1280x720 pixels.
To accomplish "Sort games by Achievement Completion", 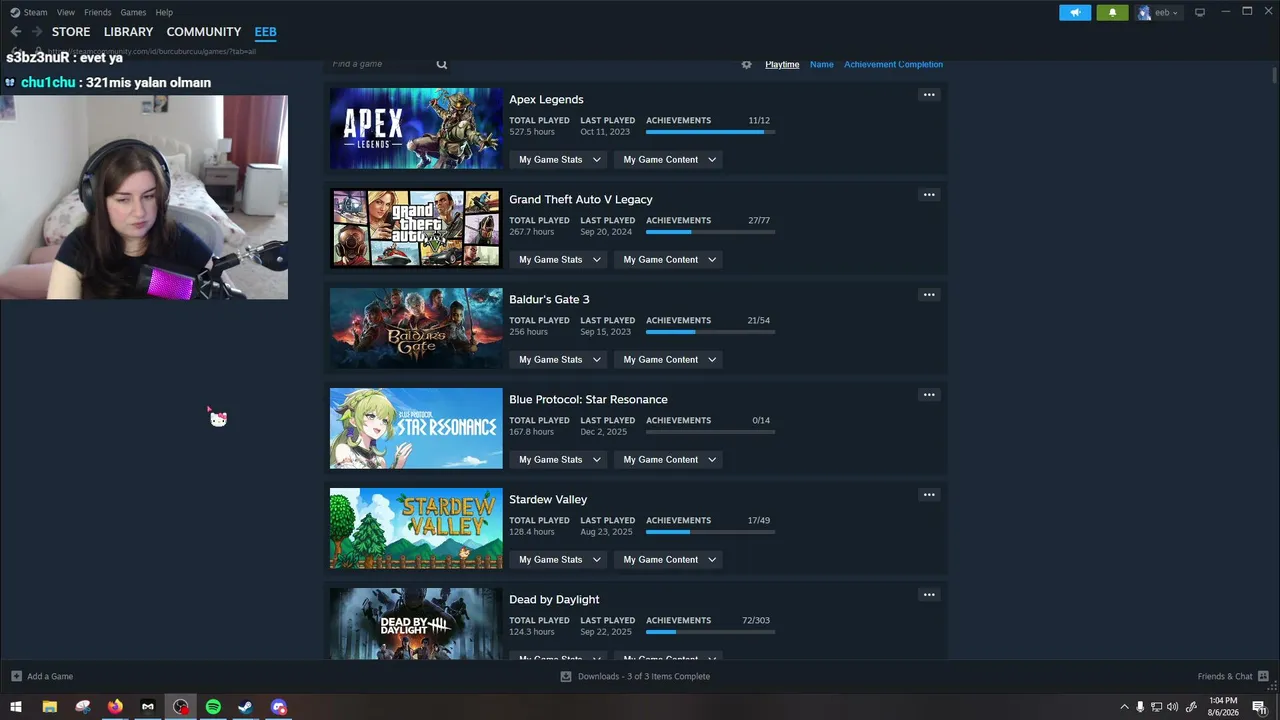I will [893, 64].
